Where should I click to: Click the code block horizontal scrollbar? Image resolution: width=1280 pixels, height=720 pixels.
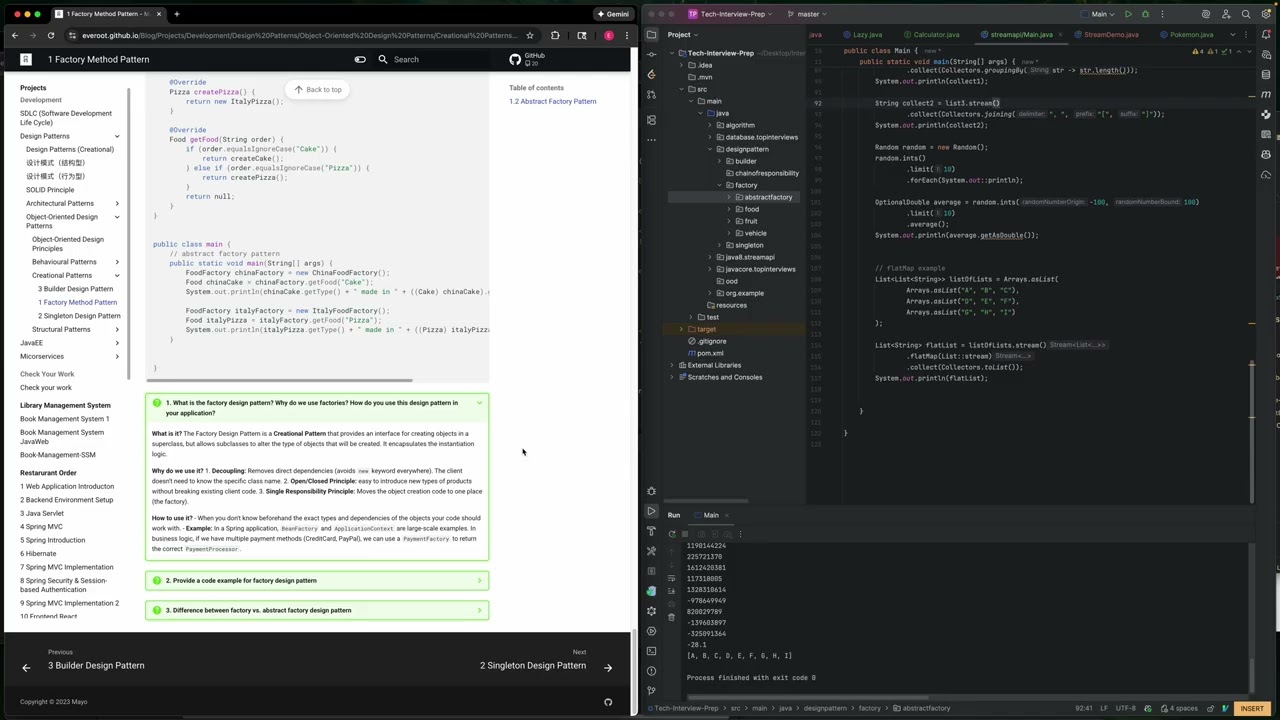tap(280, 380)
